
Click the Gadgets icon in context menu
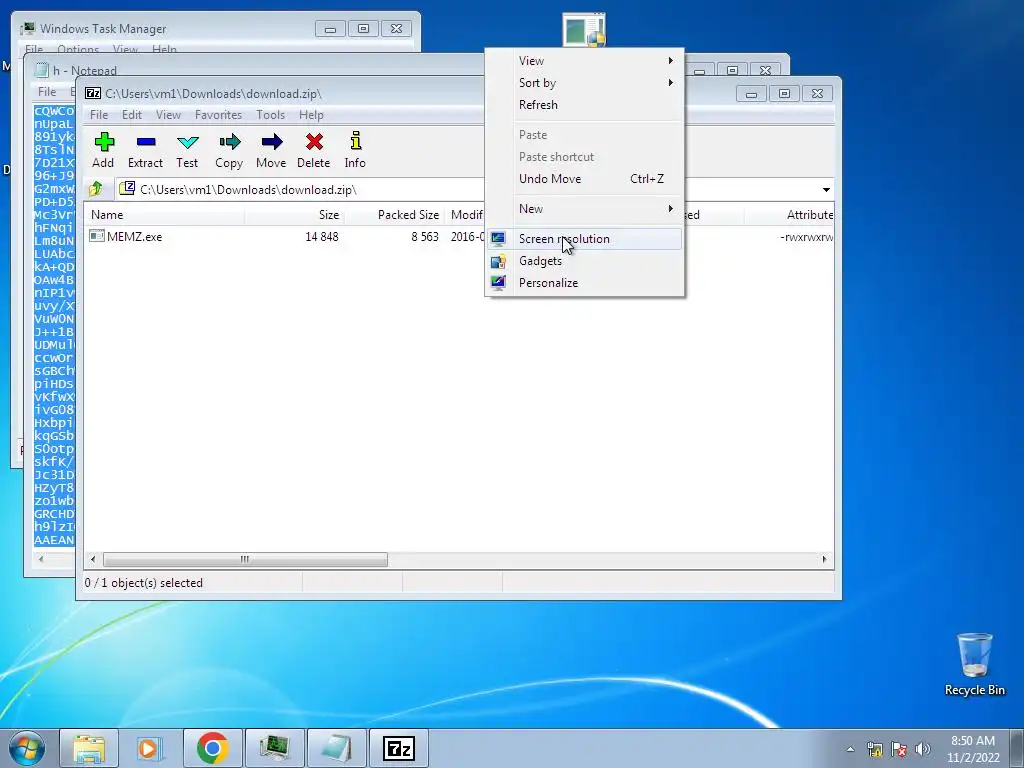point(498,261)
